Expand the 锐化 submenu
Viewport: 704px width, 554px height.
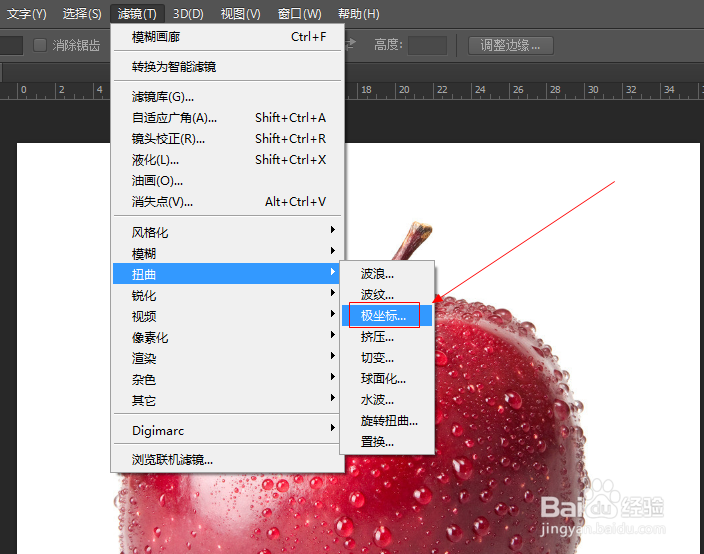coord(227,295)
